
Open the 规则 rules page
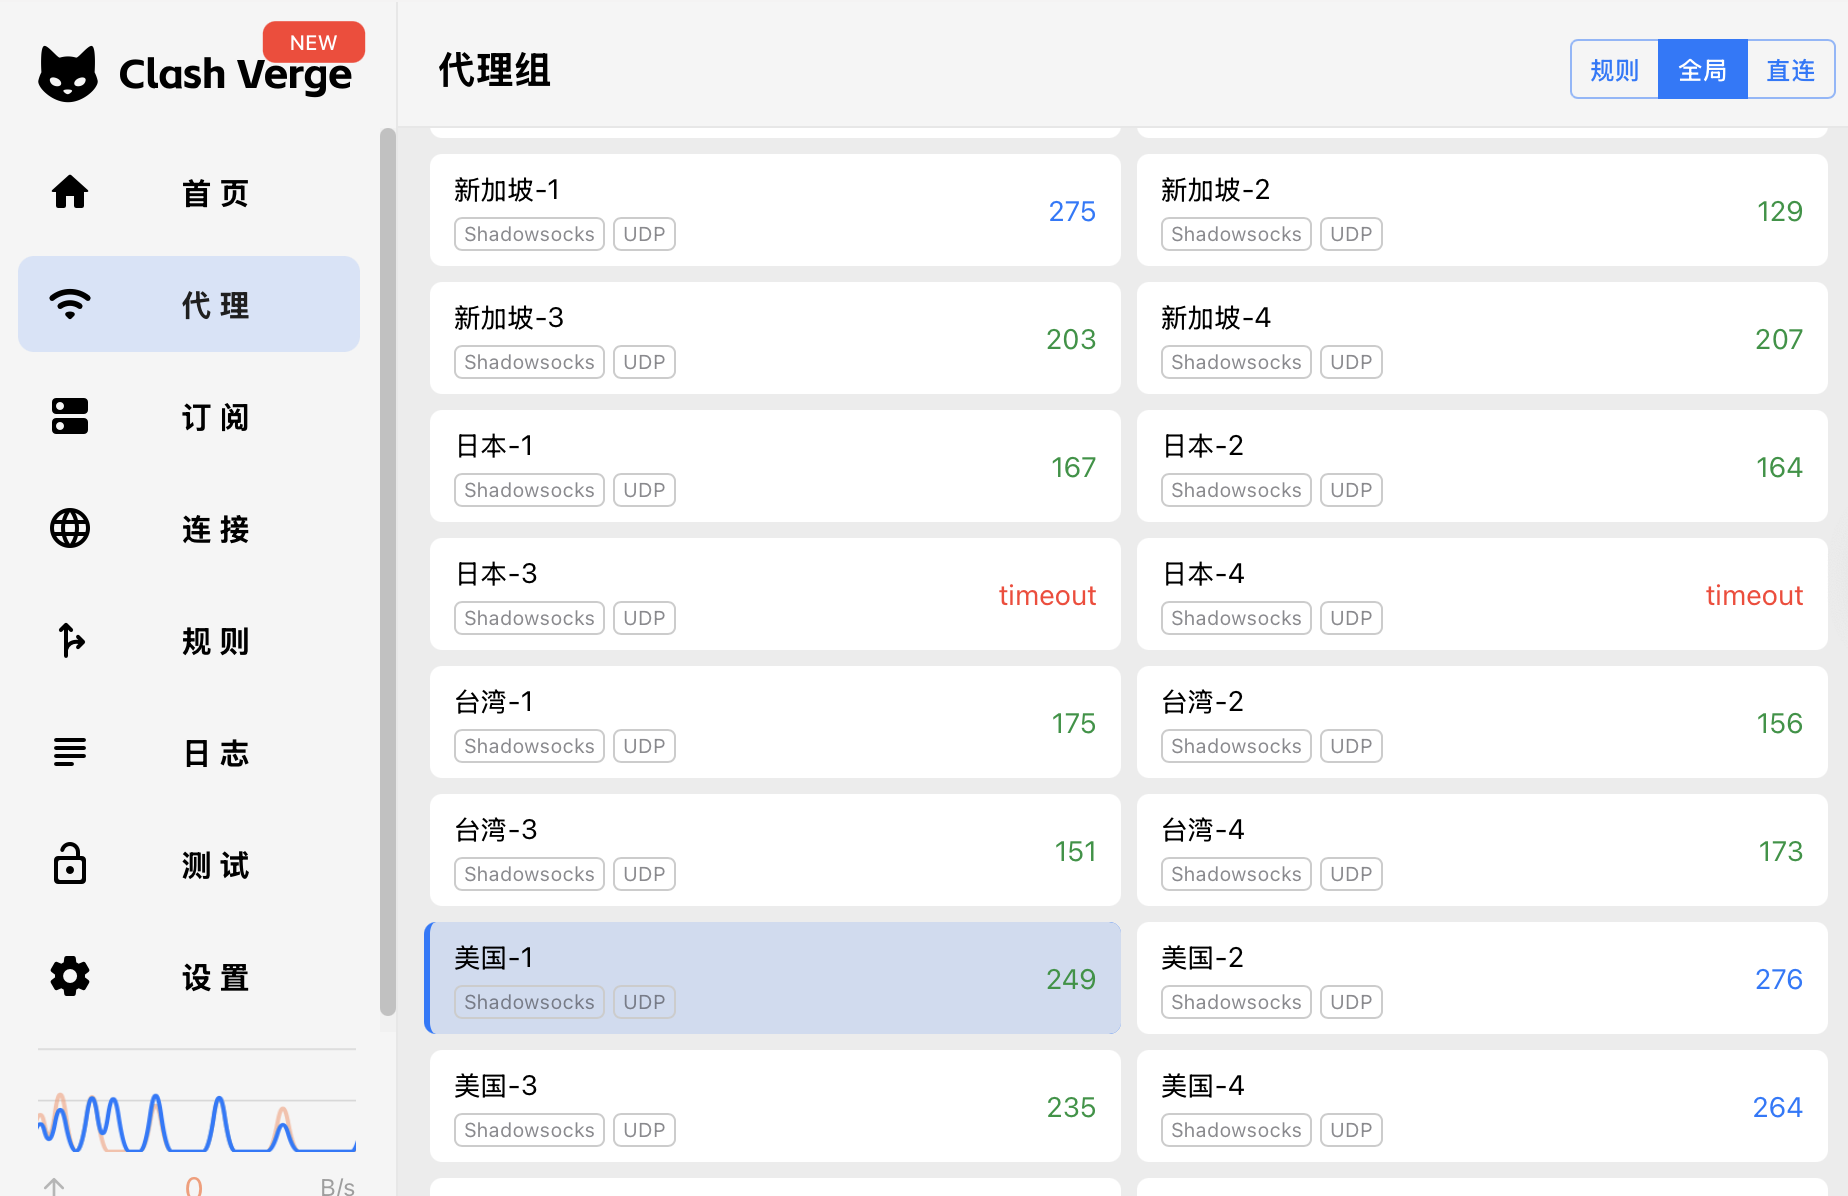tap(188, 641)
